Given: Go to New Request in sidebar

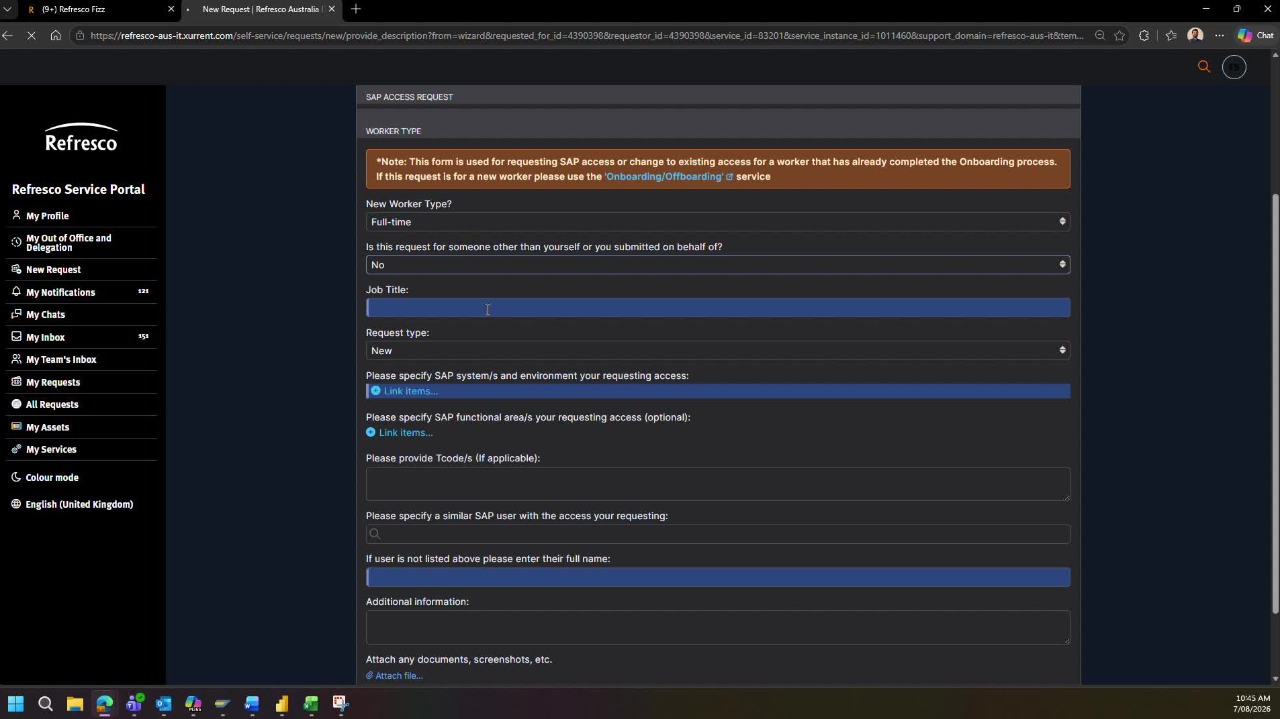Looking at the screenshot, I should [x=53, y=270].
